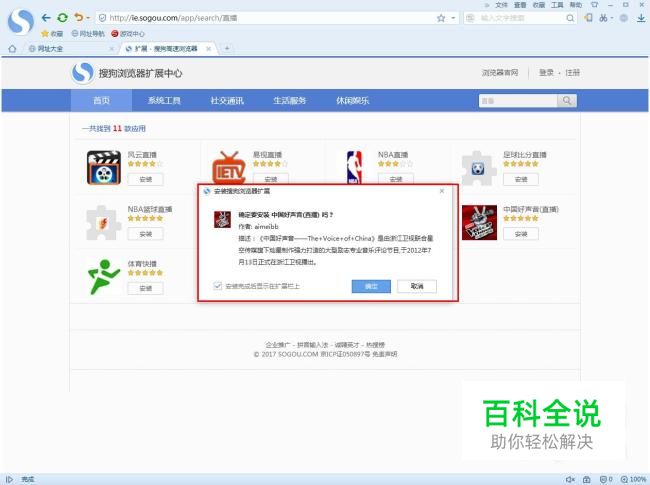The image size is (650, 485).
Task: Install the 中国好声音(直播) extension on page
Action: (521, 234)
